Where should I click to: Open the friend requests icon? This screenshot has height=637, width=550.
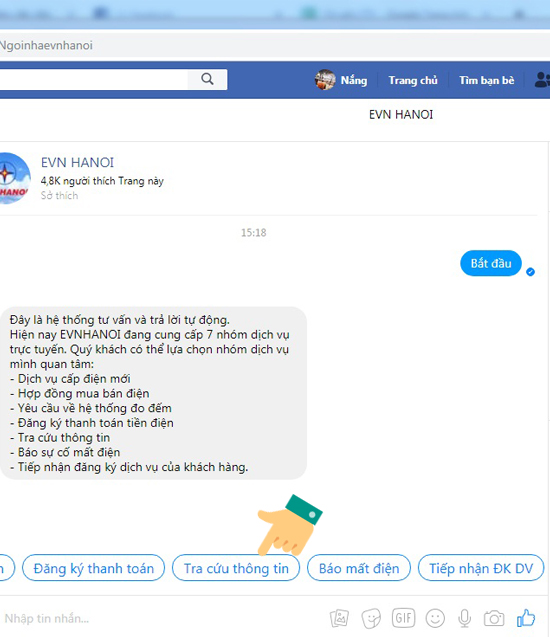tap(542, 80)
